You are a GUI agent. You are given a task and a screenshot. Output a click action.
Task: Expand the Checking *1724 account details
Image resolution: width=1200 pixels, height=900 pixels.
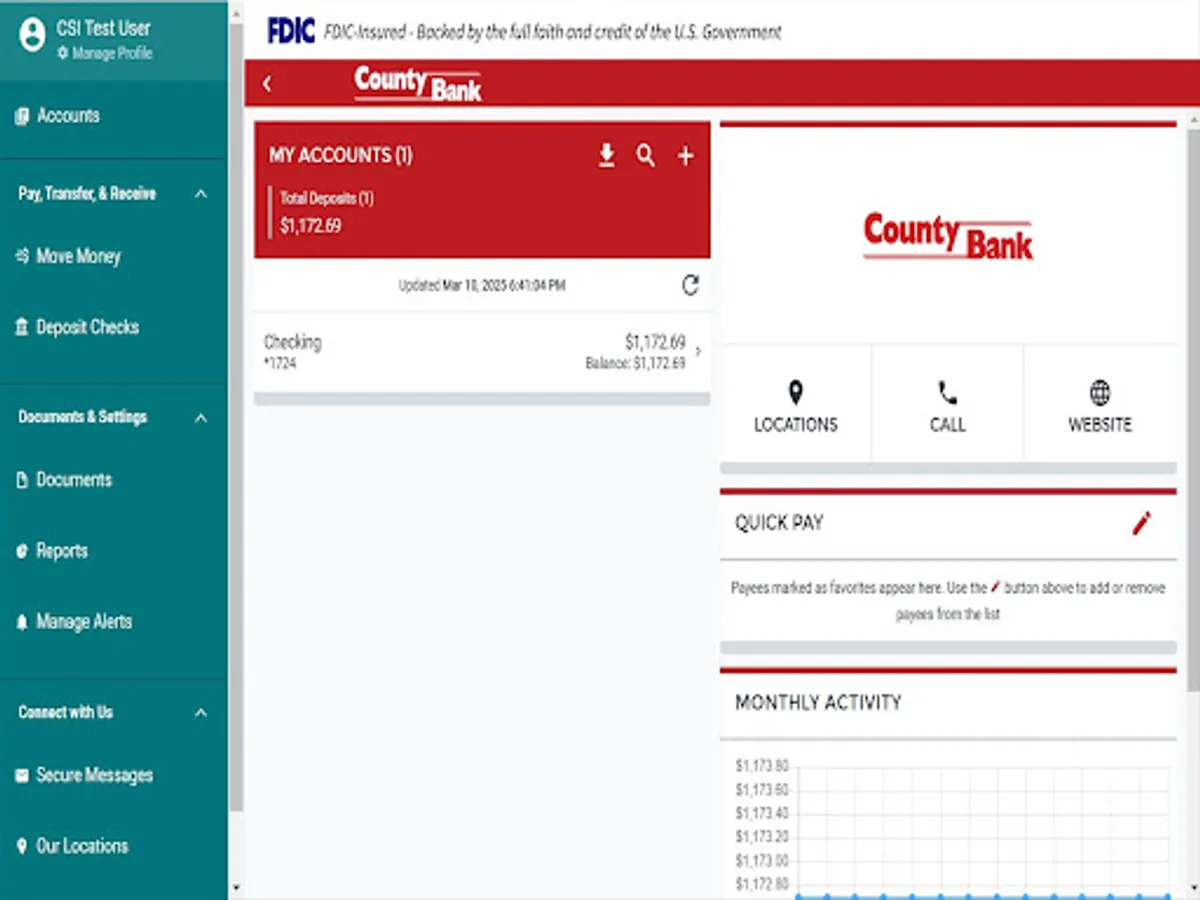(698, 351)
